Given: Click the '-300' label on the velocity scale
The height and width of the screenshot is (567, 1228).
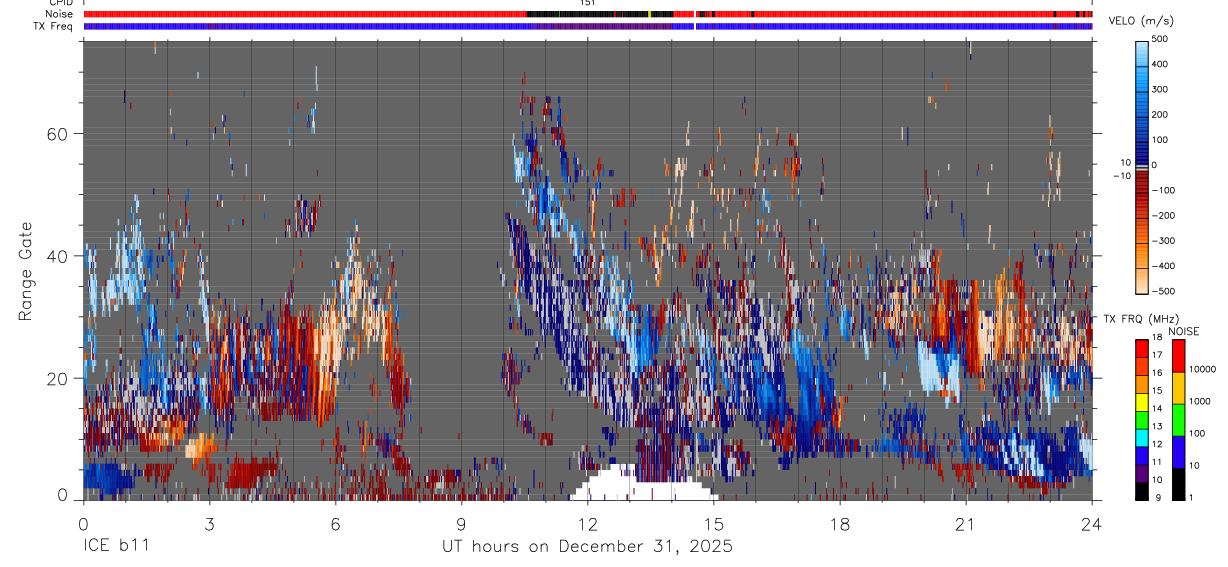Looking at the screenshot, I should coord(1164,241).
